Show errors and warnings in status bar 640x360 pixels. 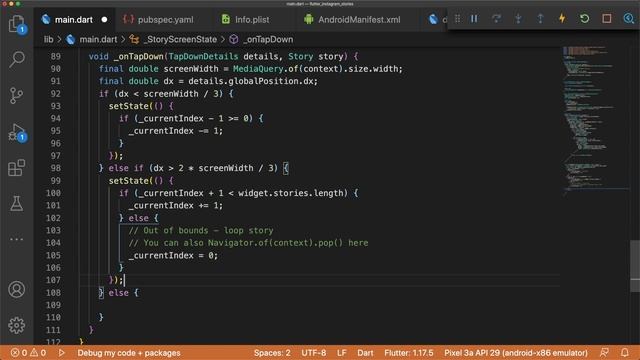[x=28, y=353]
